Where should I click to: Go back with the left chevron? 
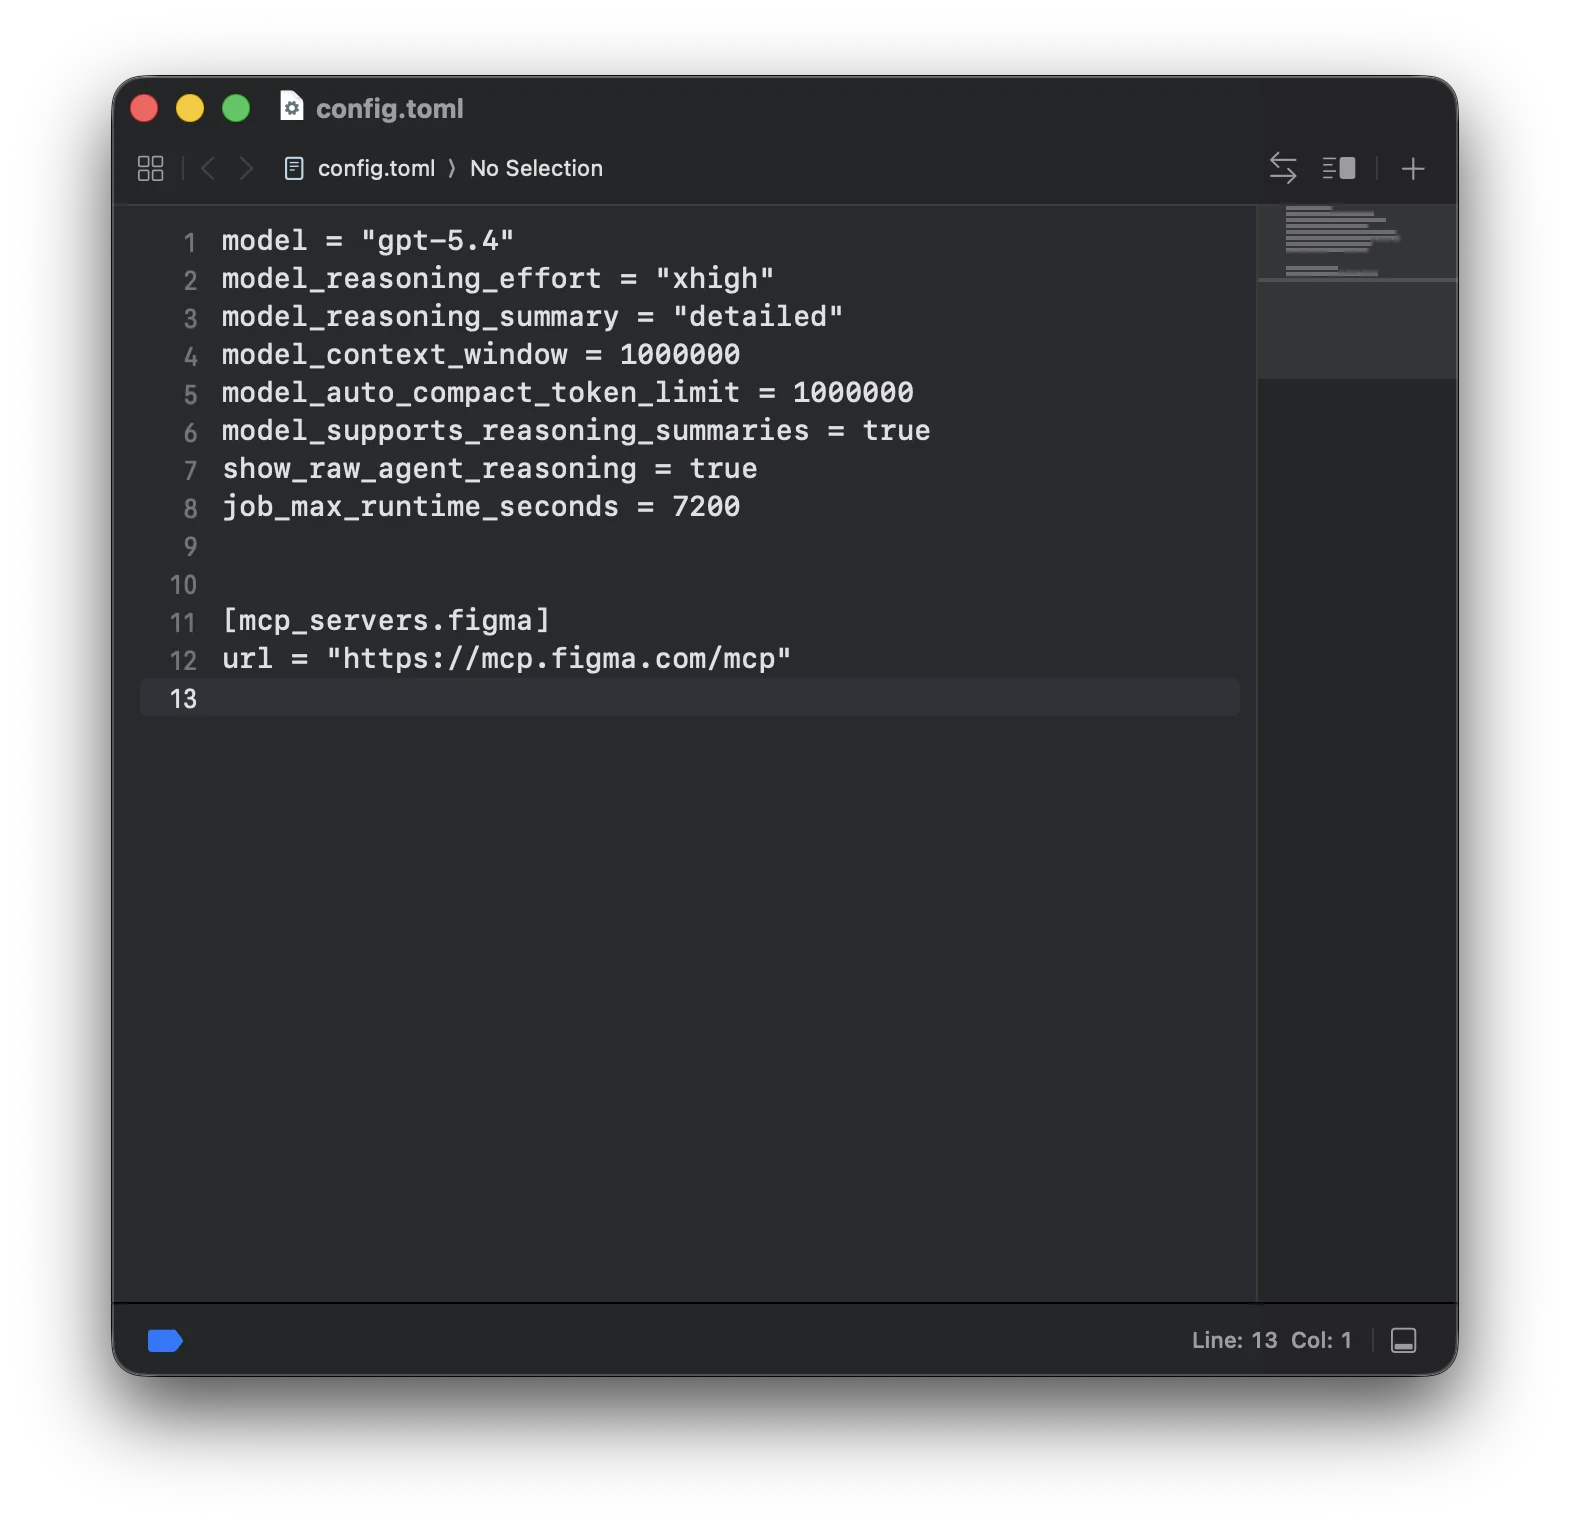[208, 168]
